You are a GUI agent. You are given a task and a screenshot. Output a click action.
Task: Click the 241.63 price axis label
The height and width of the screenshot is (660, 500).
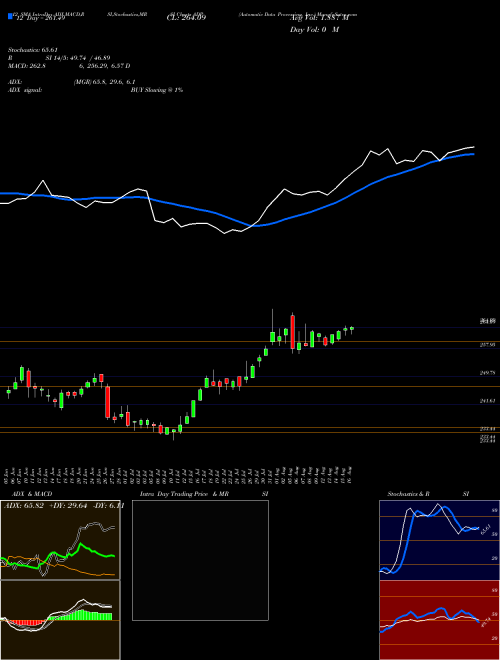pyautogui.click(x=487, y=401)
